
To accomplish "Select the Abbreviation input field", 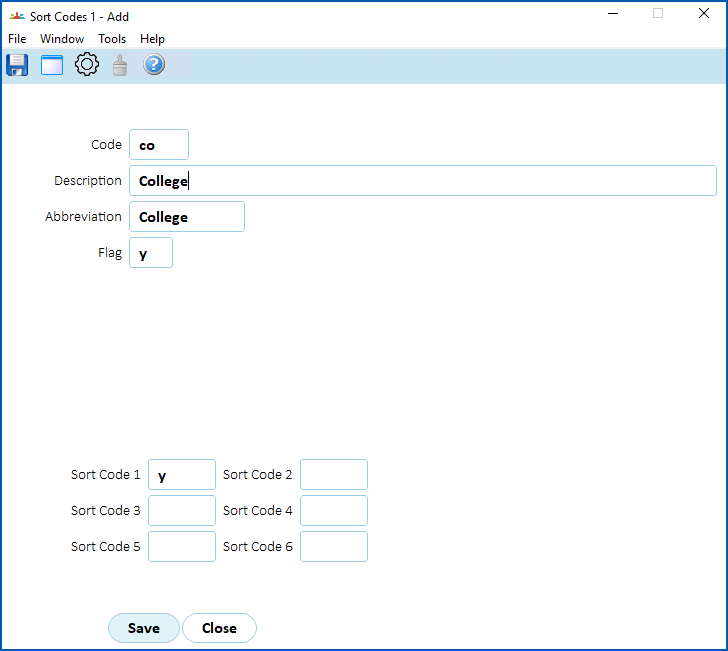I will pos(187,216).
